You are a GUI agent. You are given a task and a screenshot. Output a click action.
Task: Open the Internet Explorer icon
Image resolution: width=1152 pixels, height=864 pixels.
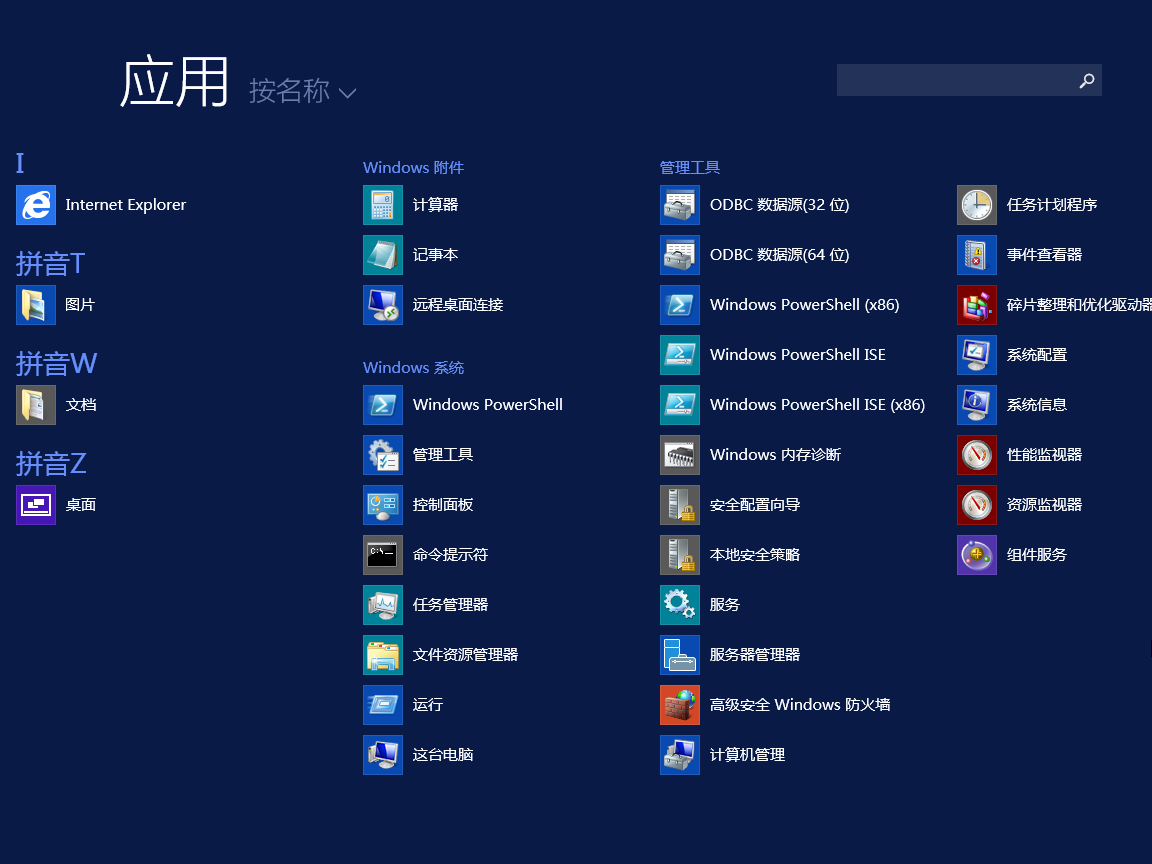coord(36,205)
